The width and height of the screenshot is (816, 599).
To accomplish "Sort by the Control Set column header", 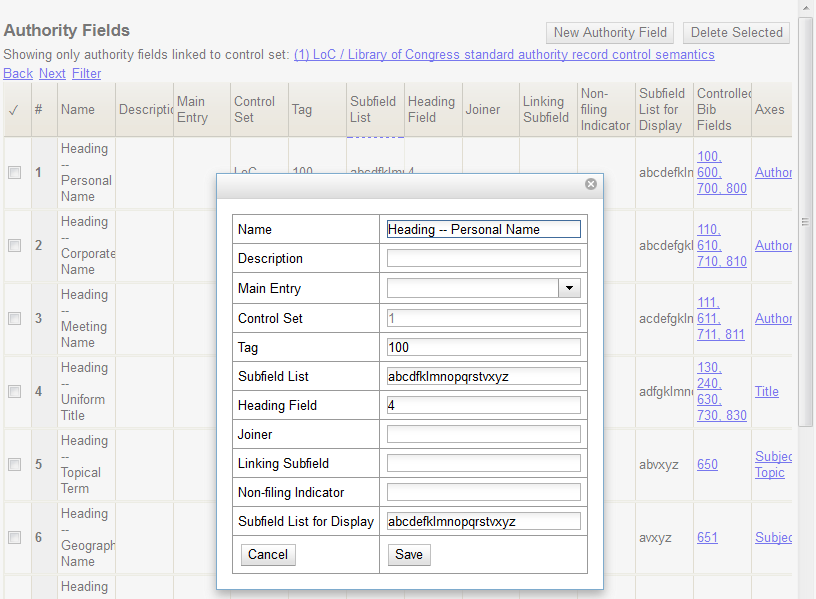I will point(260,110).
